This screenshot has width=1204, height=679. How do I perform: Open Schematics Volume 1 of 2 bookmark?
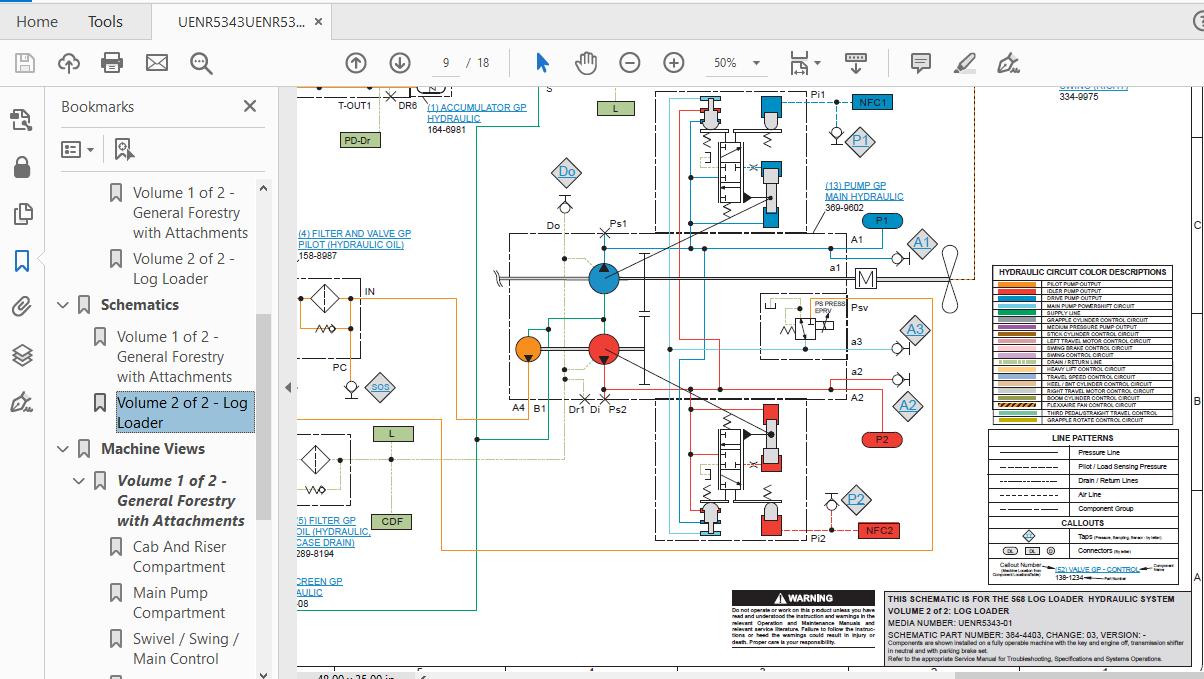(x=174, y=357)
